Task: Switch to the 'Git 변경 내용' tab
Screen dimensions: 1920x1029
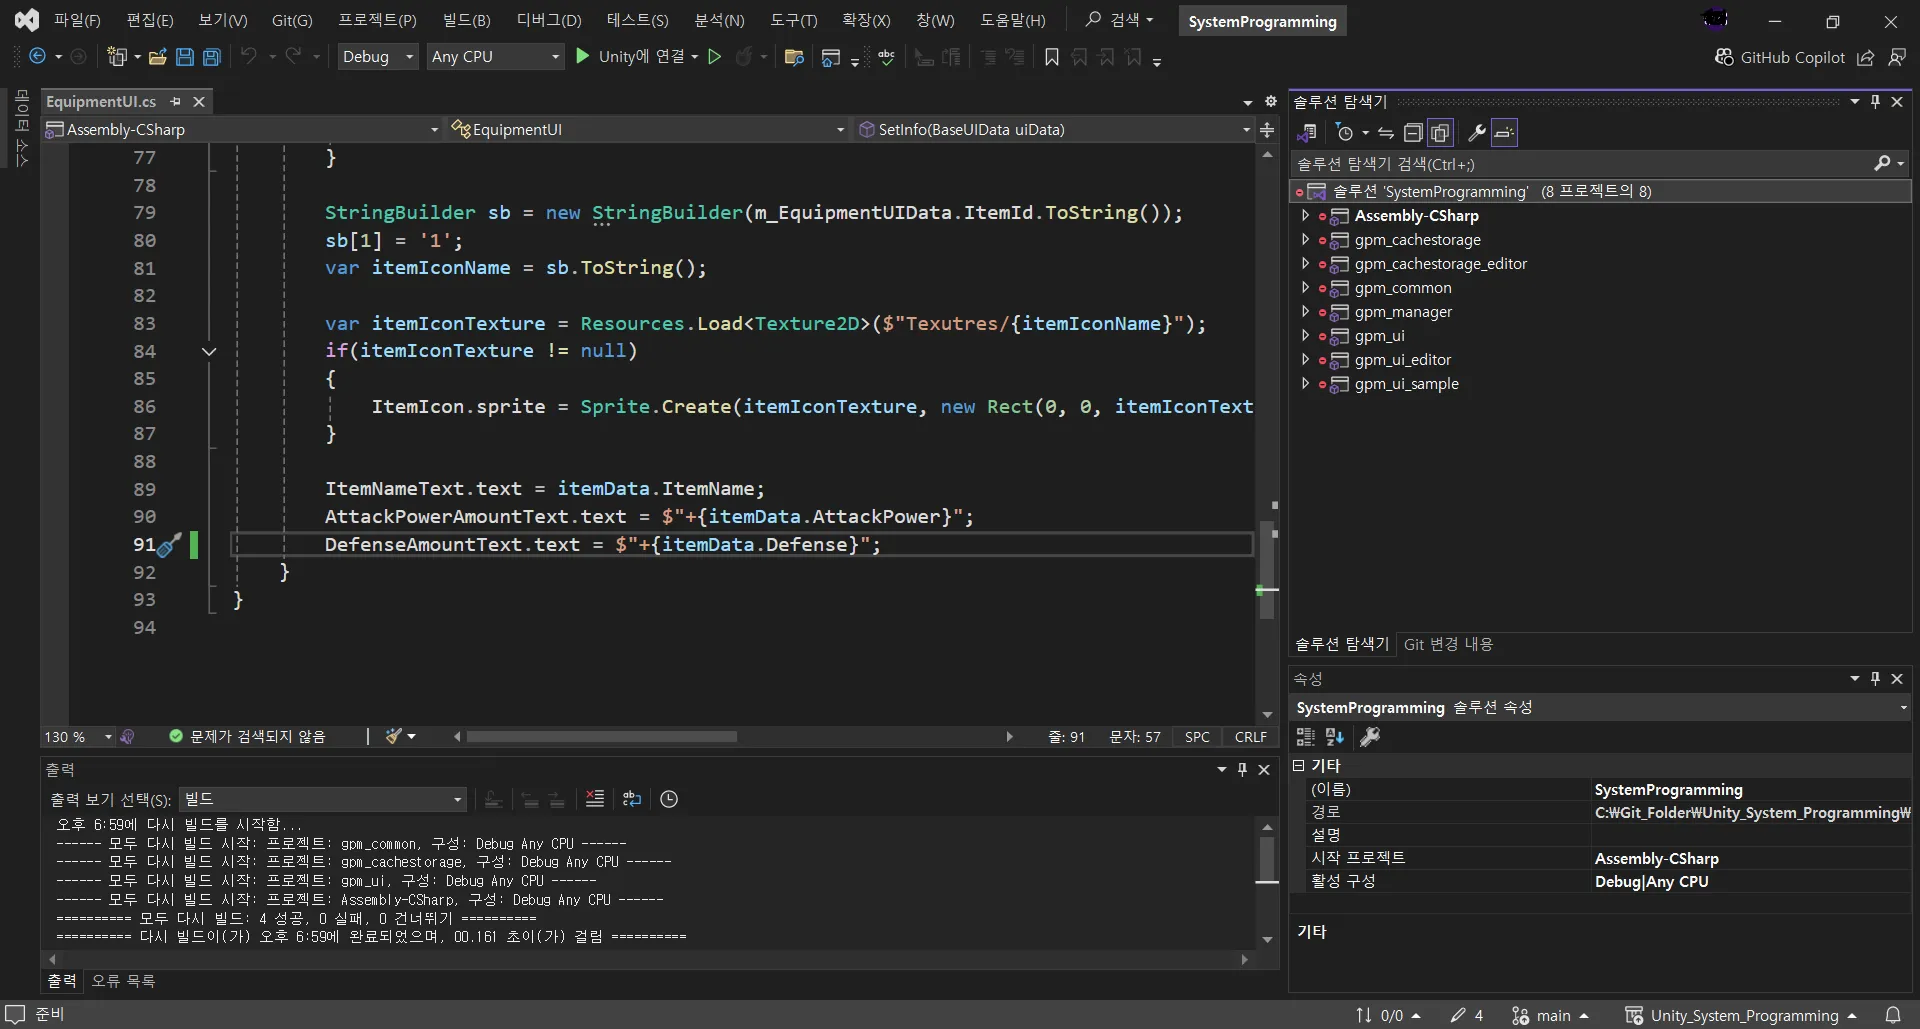Action: pyautogui.click(x=1448, y=645)
